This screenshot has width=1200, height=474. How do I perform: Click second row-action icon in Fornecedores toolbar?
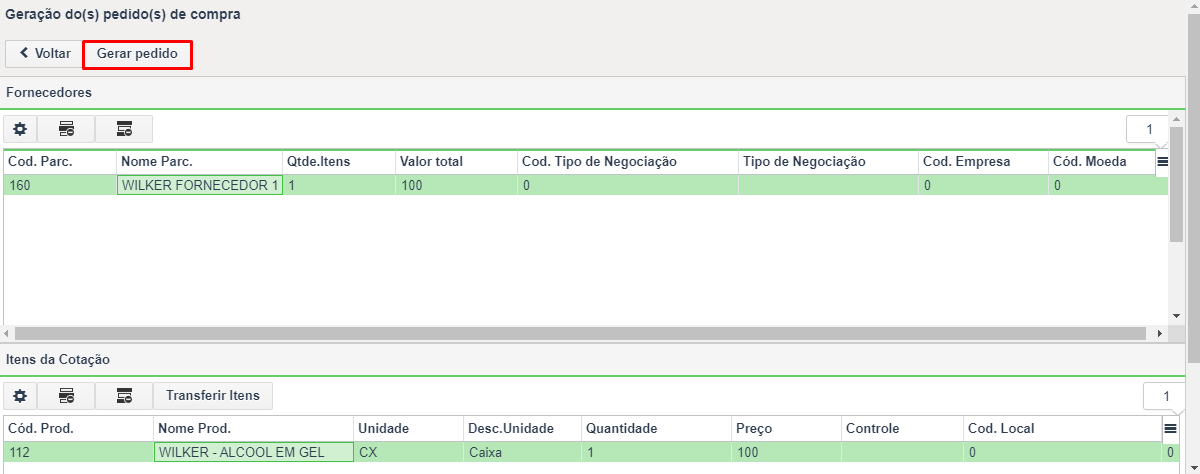(124, 129)
